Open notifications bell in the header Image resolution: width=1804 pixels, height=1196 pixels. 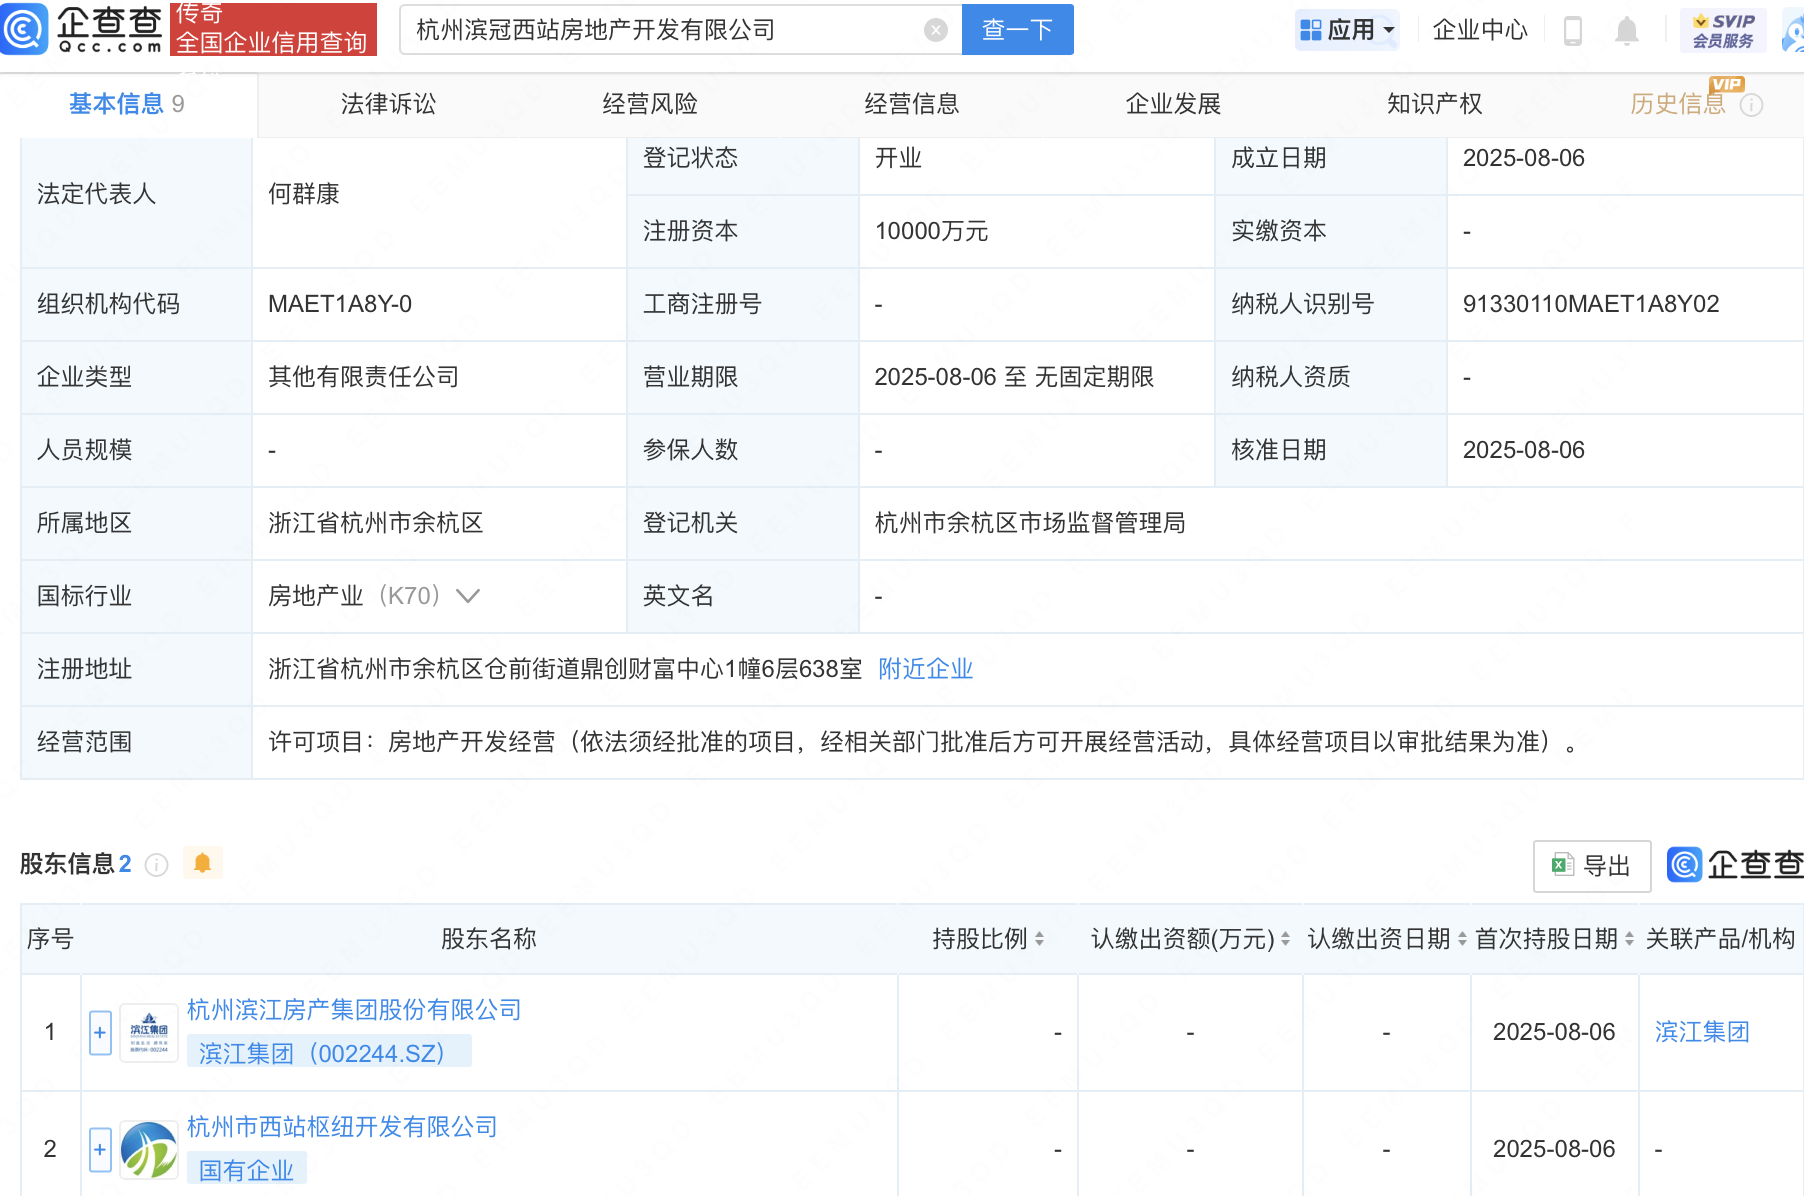1627,31
